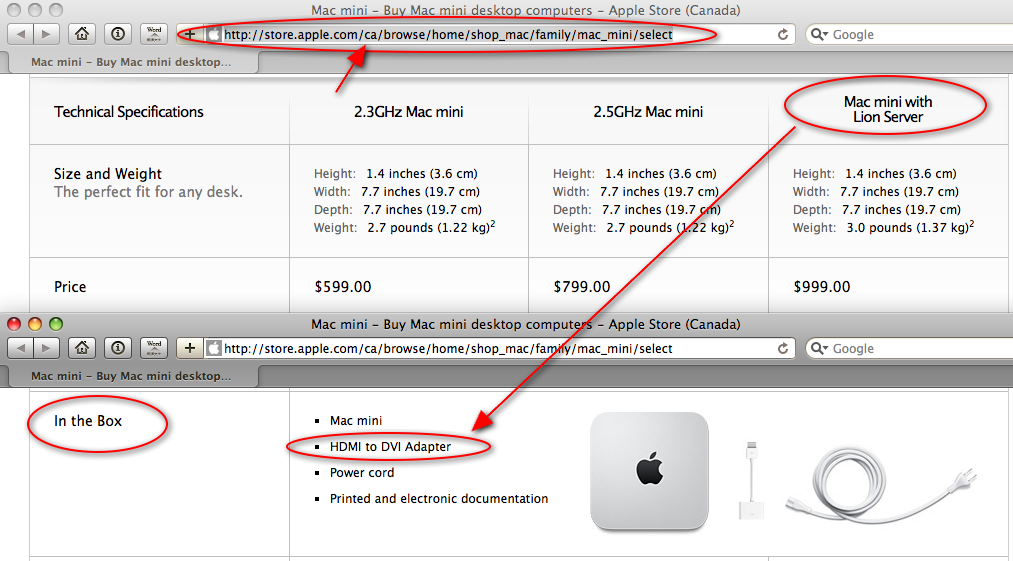Viewport: 1013px width, 561px height.
Task: Click the Apple favicon in front window address bar
Action: pos(214,348)
